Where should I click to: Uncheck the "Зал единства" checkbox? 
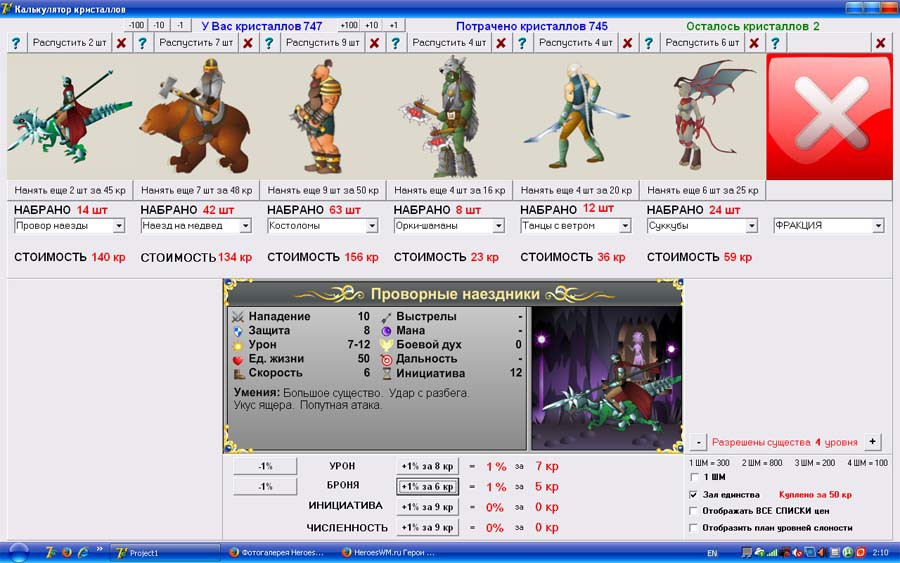click(695, 494)
